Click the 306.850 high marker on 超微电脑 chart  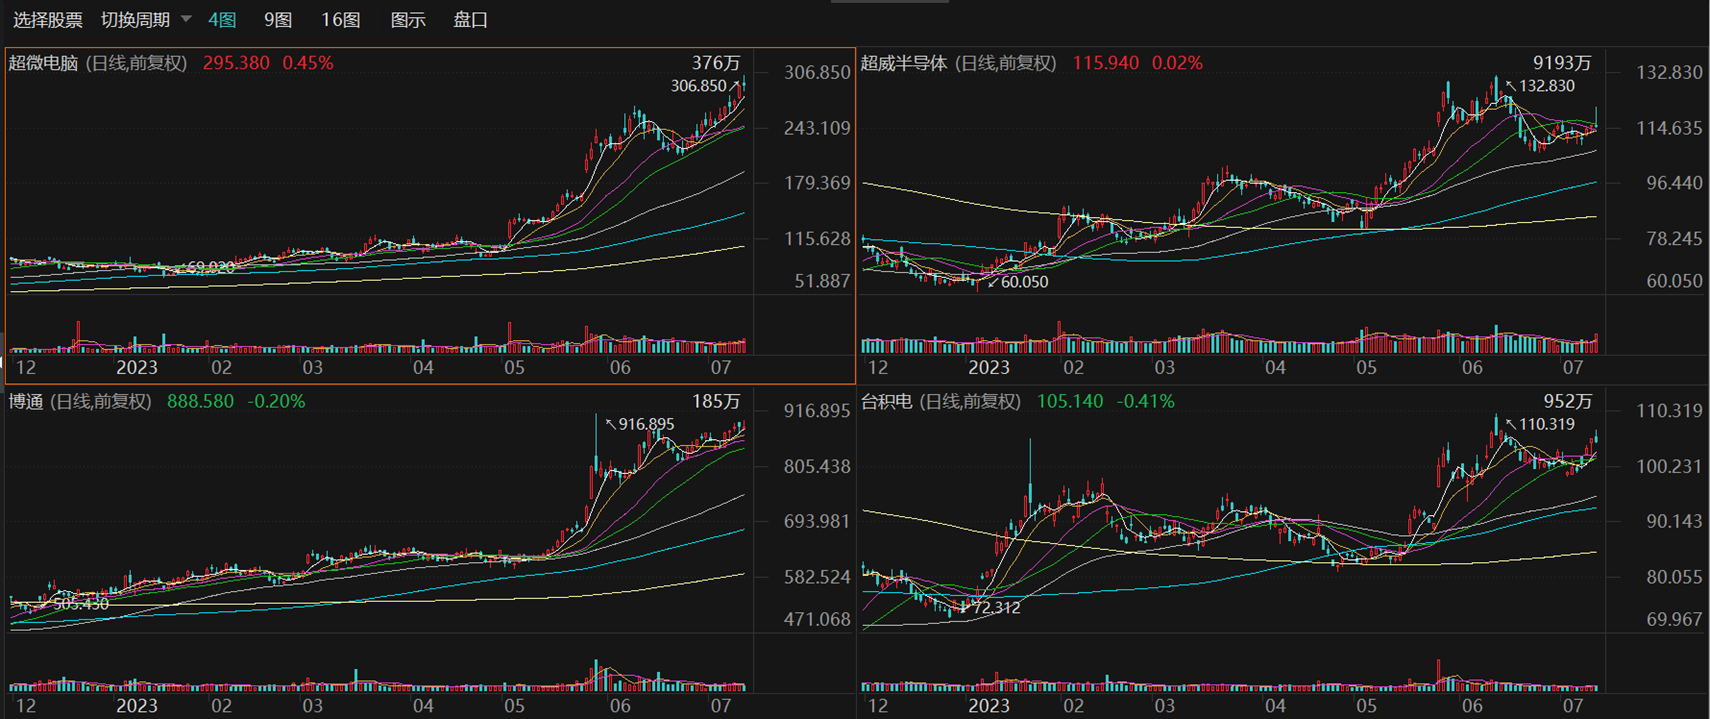(699, 86)
